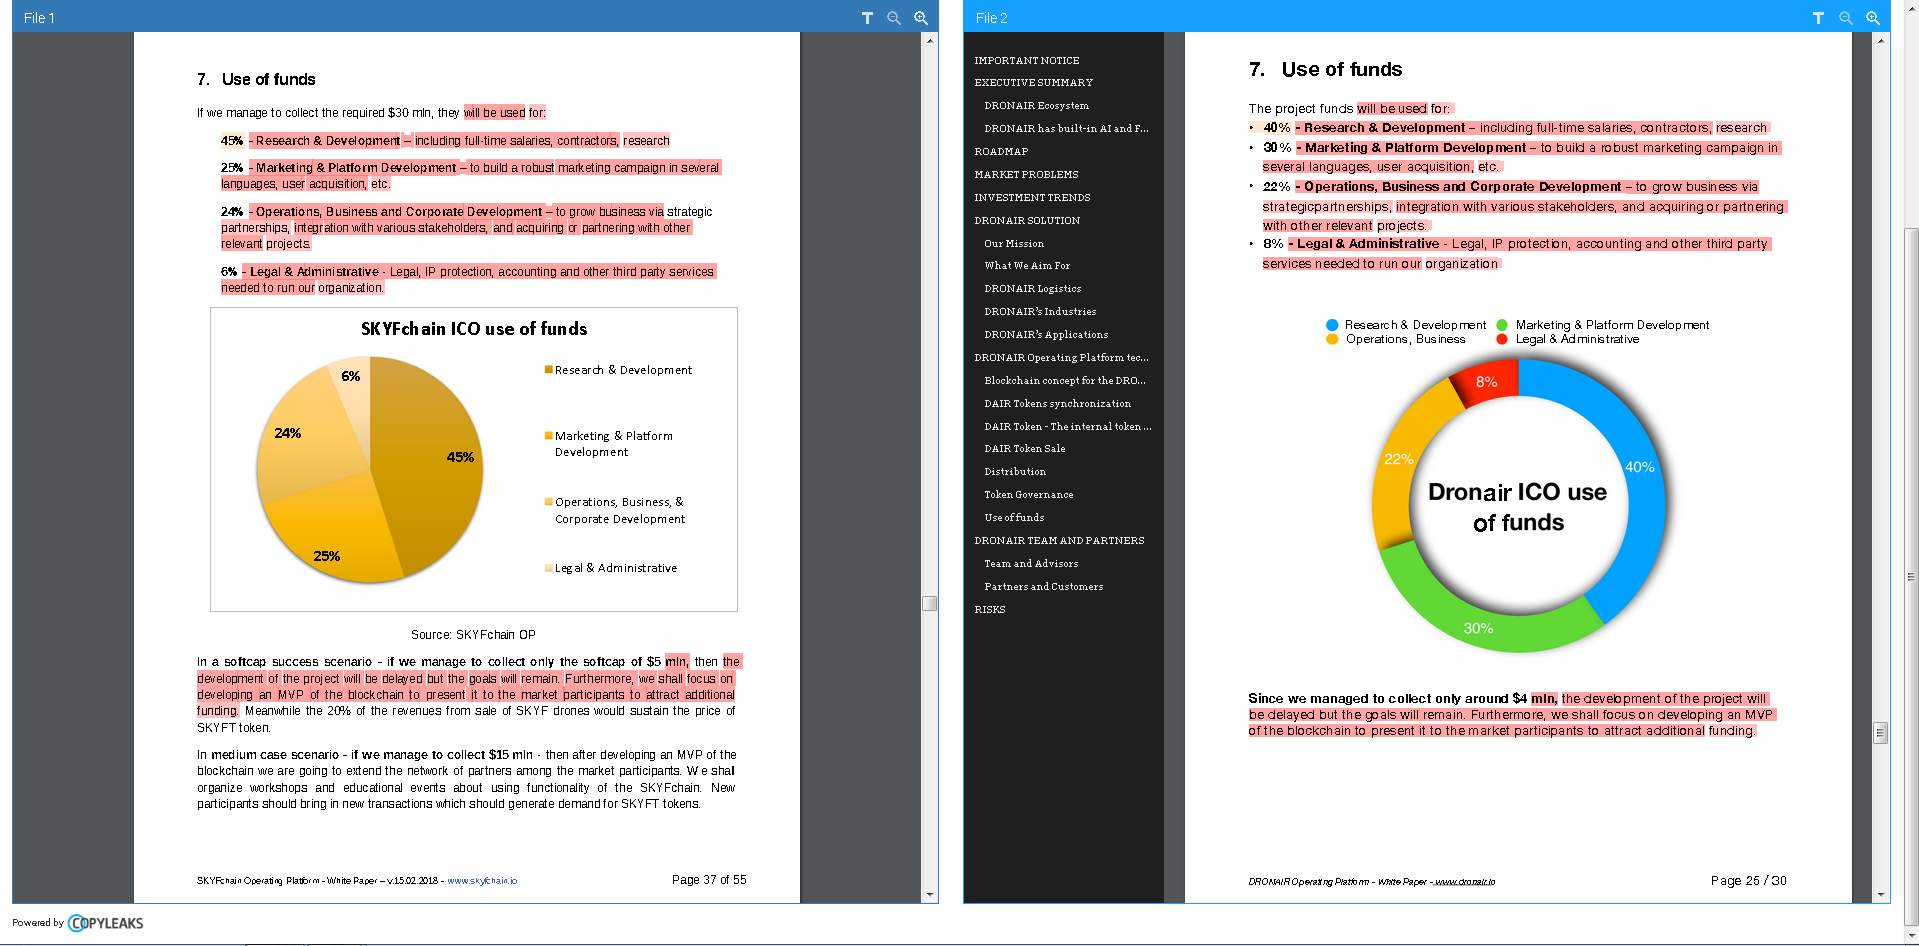Go to Blockchain concept for the DRO... entry
Viewport: 1919px width, 946px height.
1065,381
